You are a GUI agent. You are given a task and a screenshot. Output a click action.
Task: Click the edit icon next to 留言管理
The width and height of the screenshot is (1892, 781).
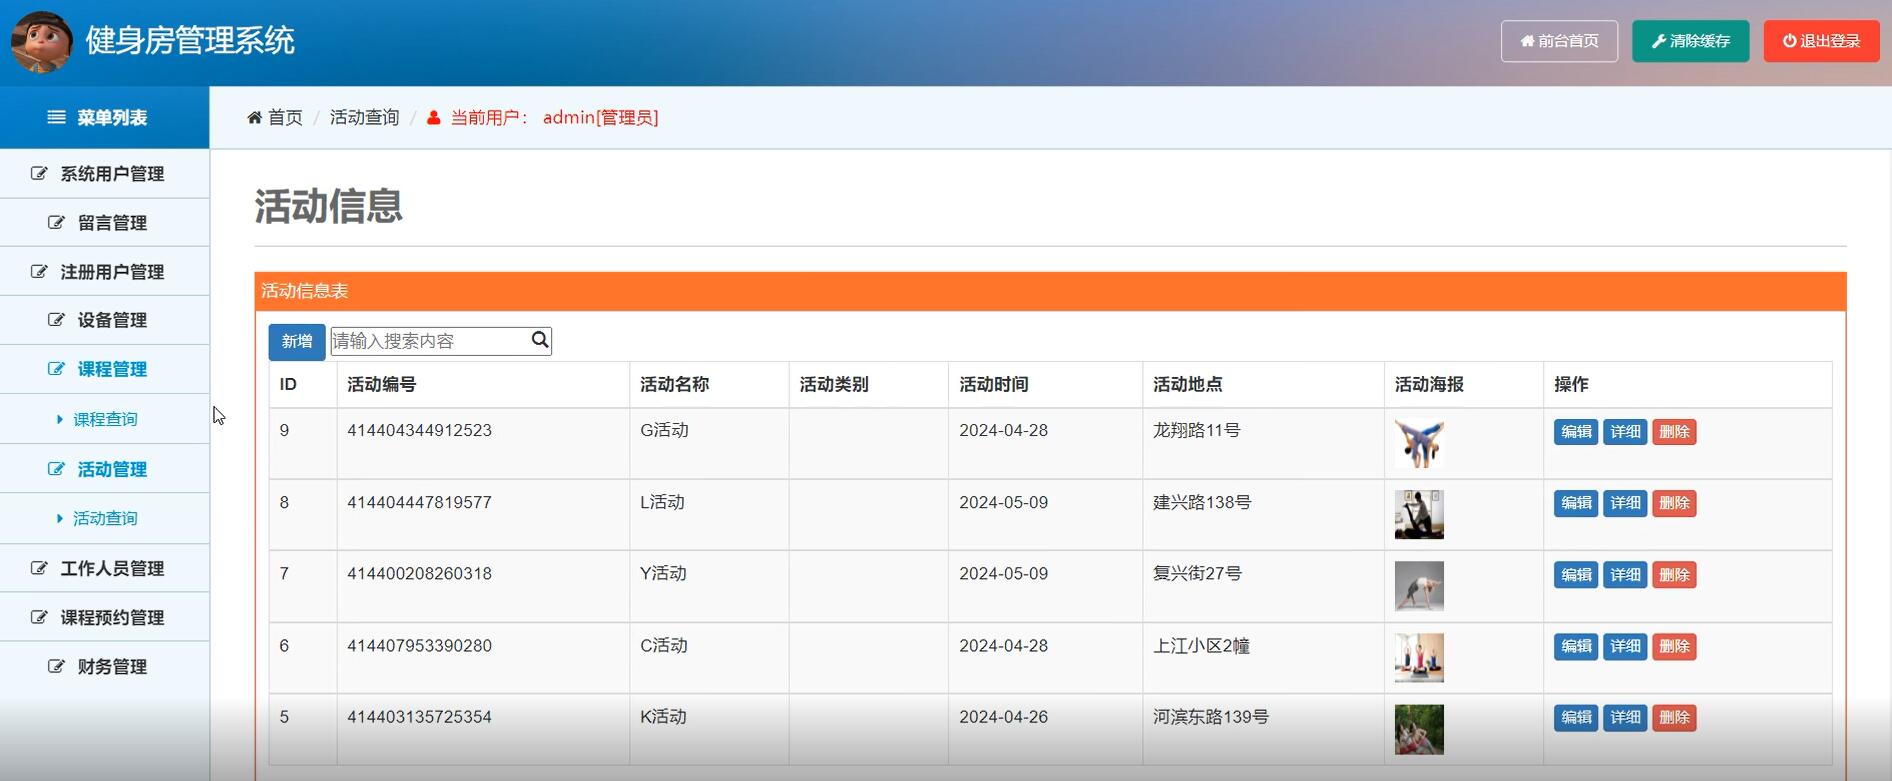57,223
